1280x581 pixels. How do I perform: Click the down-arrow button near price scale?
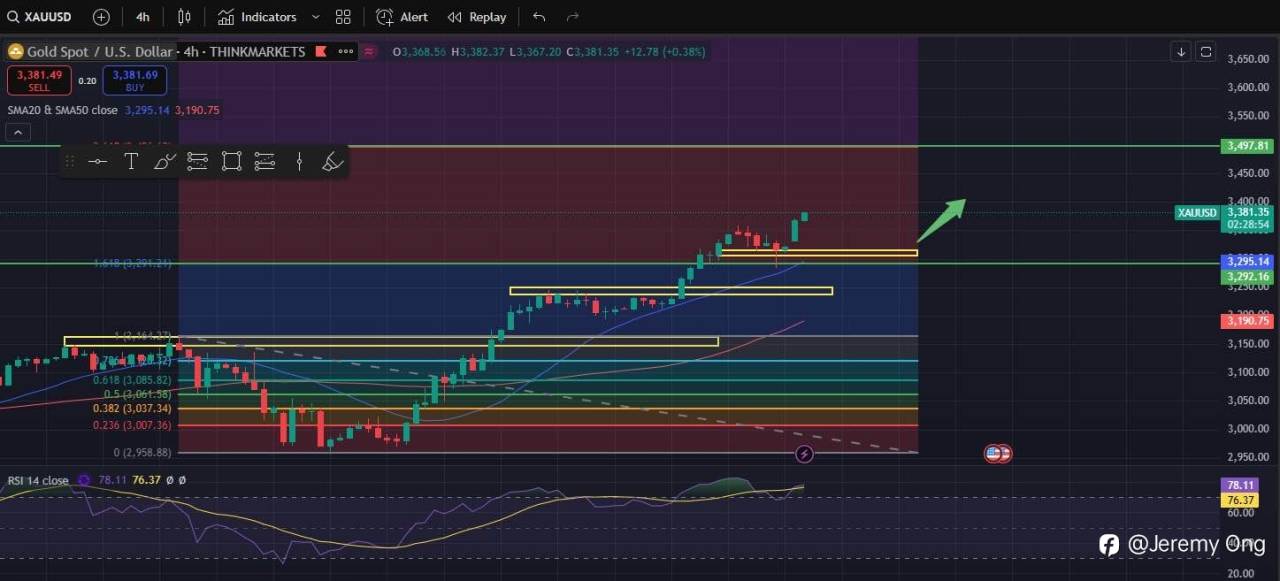point(1181,52)
